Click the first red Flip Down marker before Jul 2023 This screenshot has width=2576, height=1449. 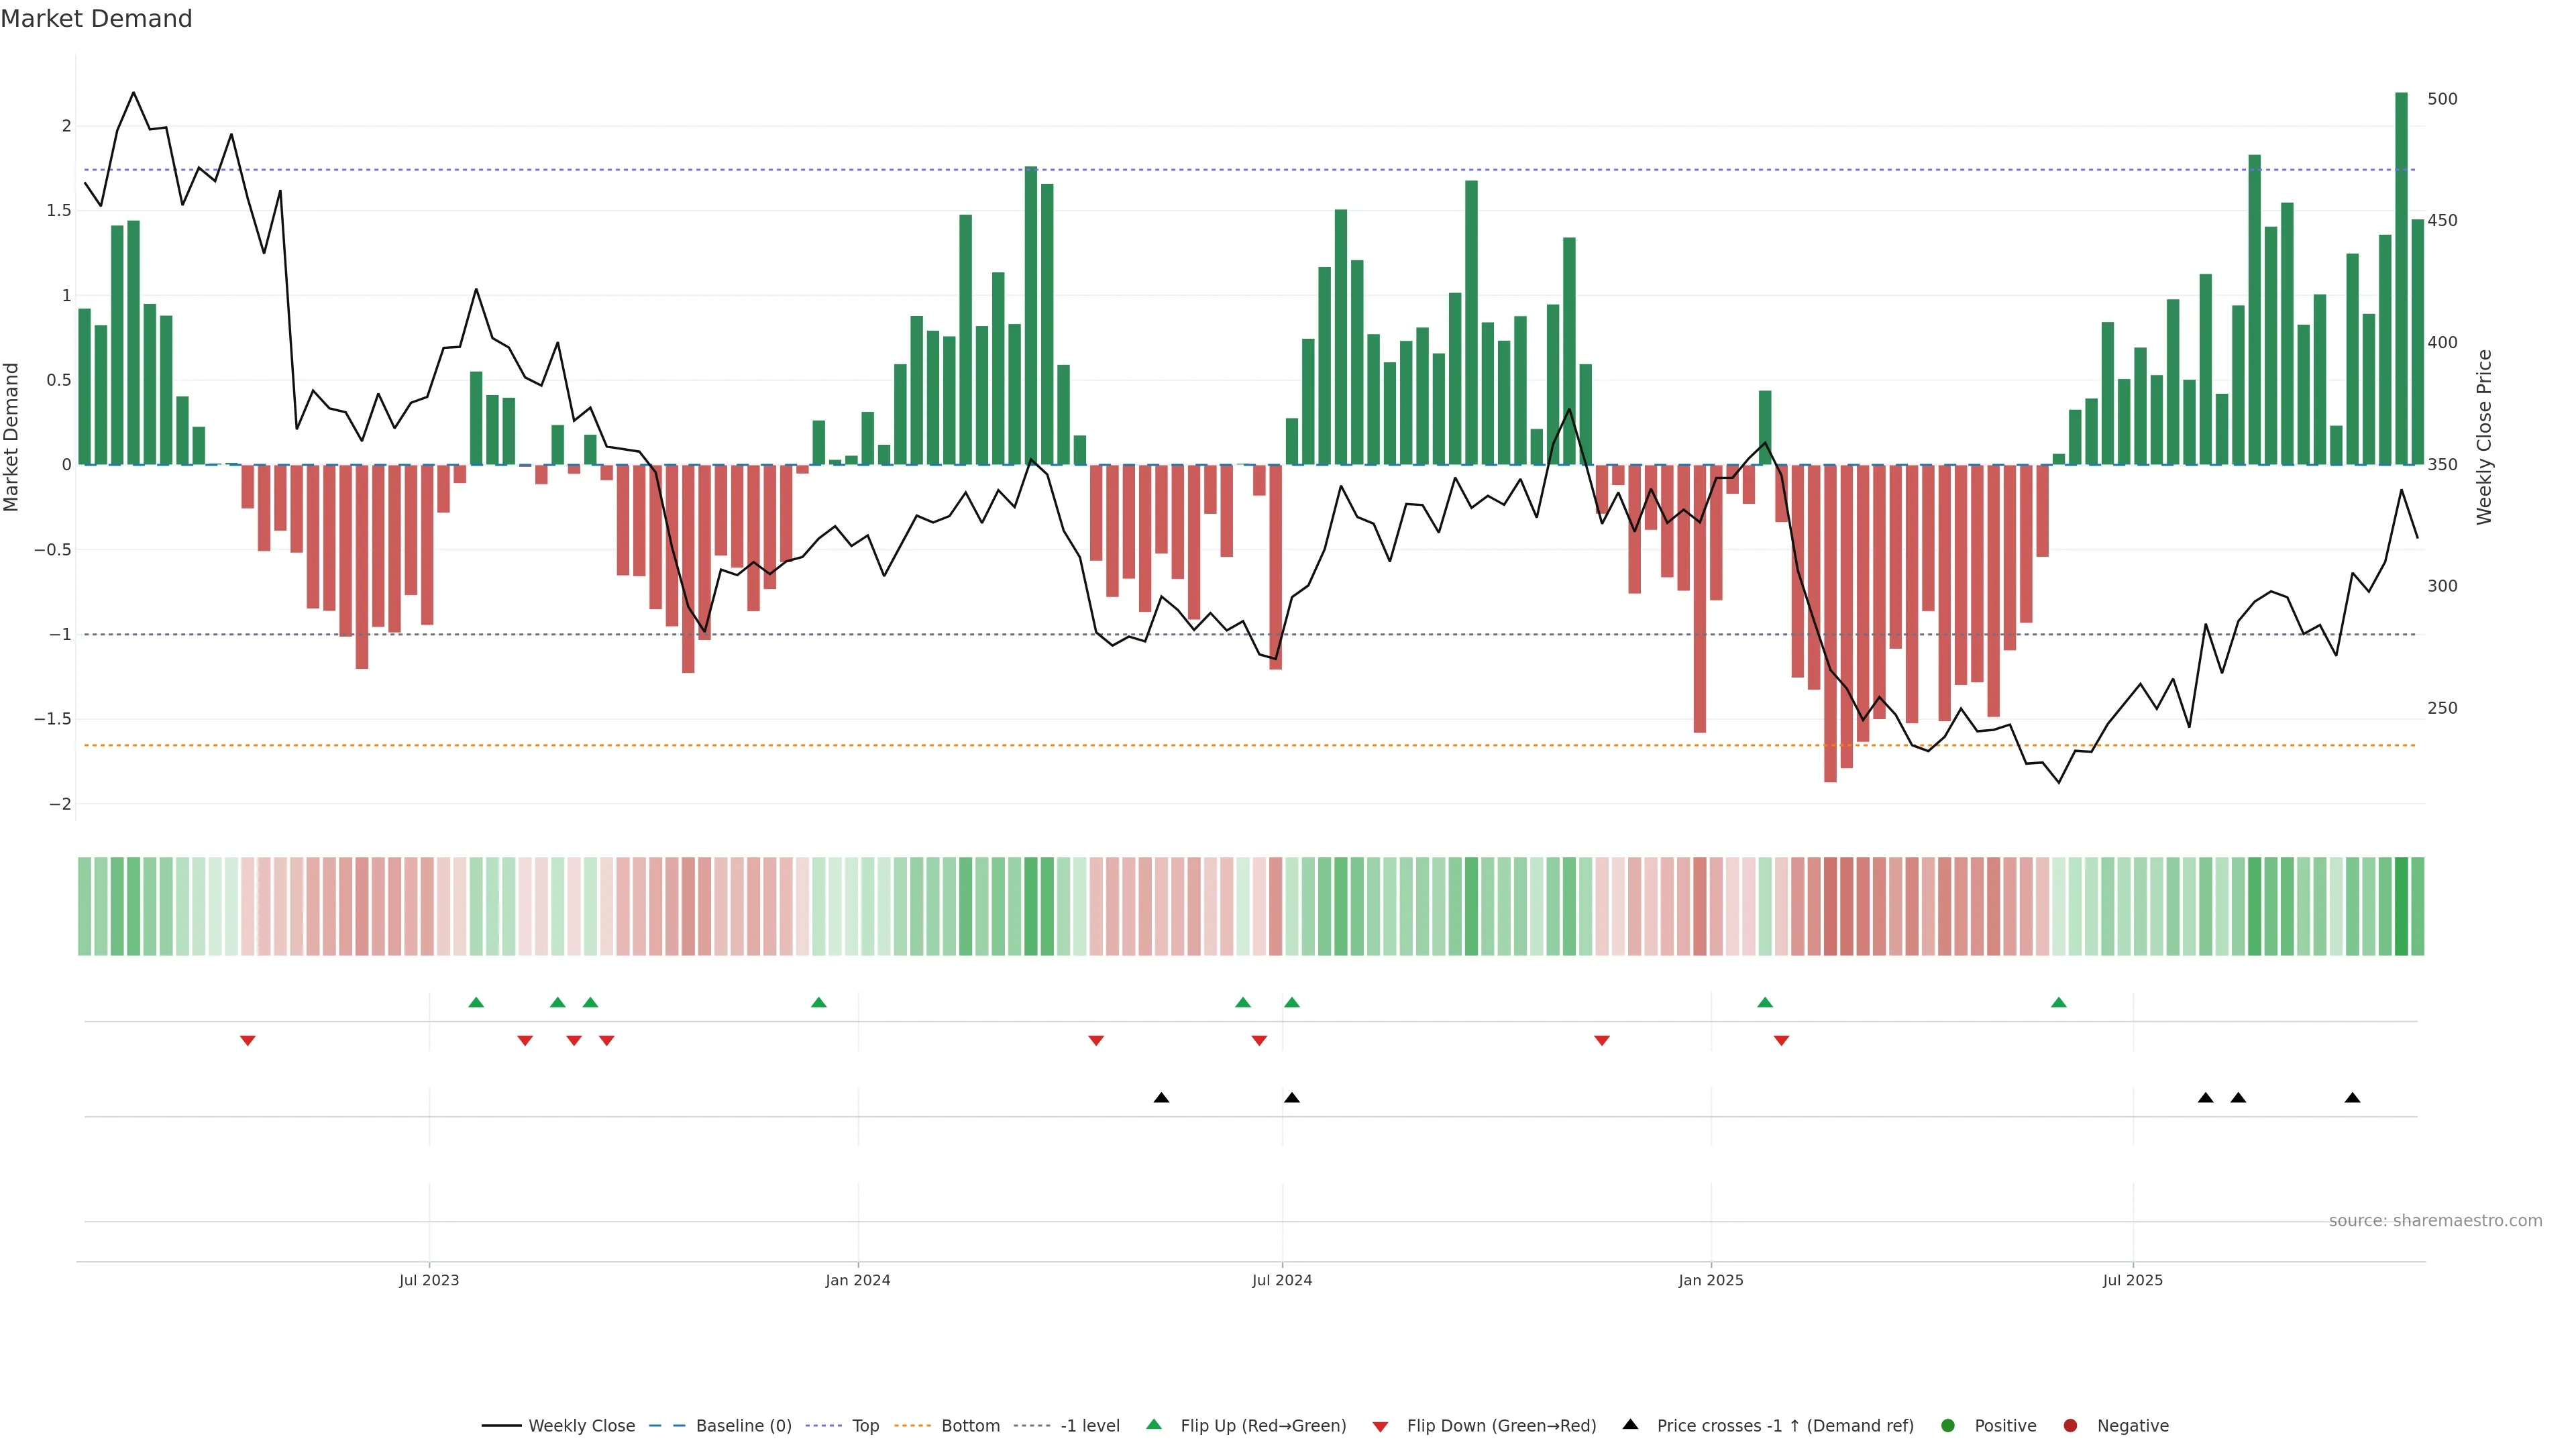pyautogui.click(x=248, y=1041)
